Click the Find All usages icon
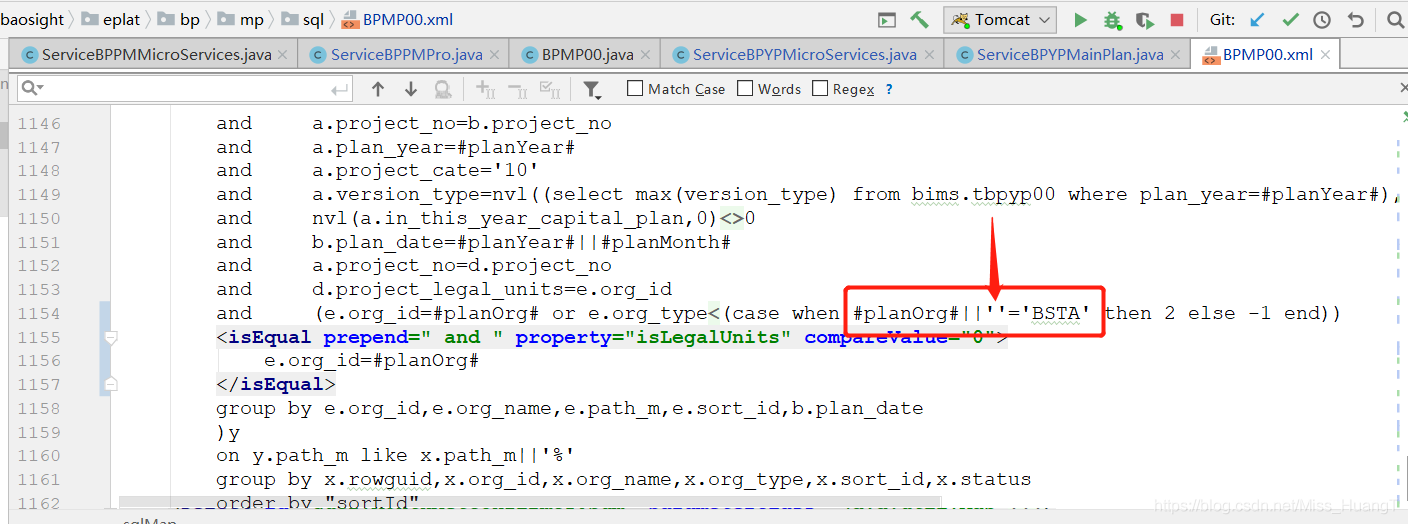This screenshot has width=1408, height=524. (x=442, y=89)
